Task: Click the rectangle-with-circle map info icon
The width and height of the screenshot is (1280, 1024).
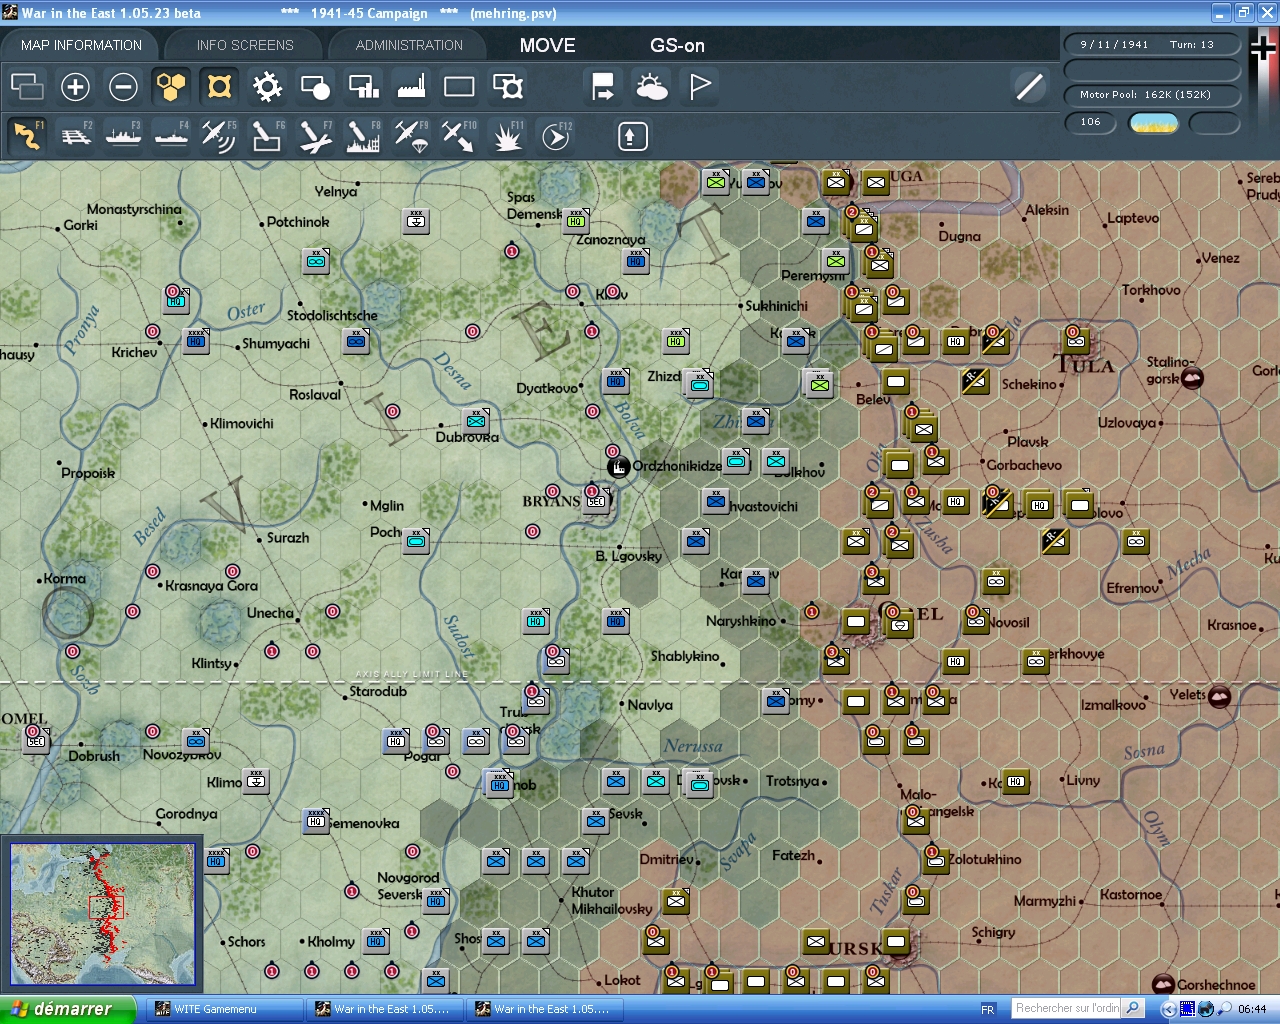Action: point(315,87)
